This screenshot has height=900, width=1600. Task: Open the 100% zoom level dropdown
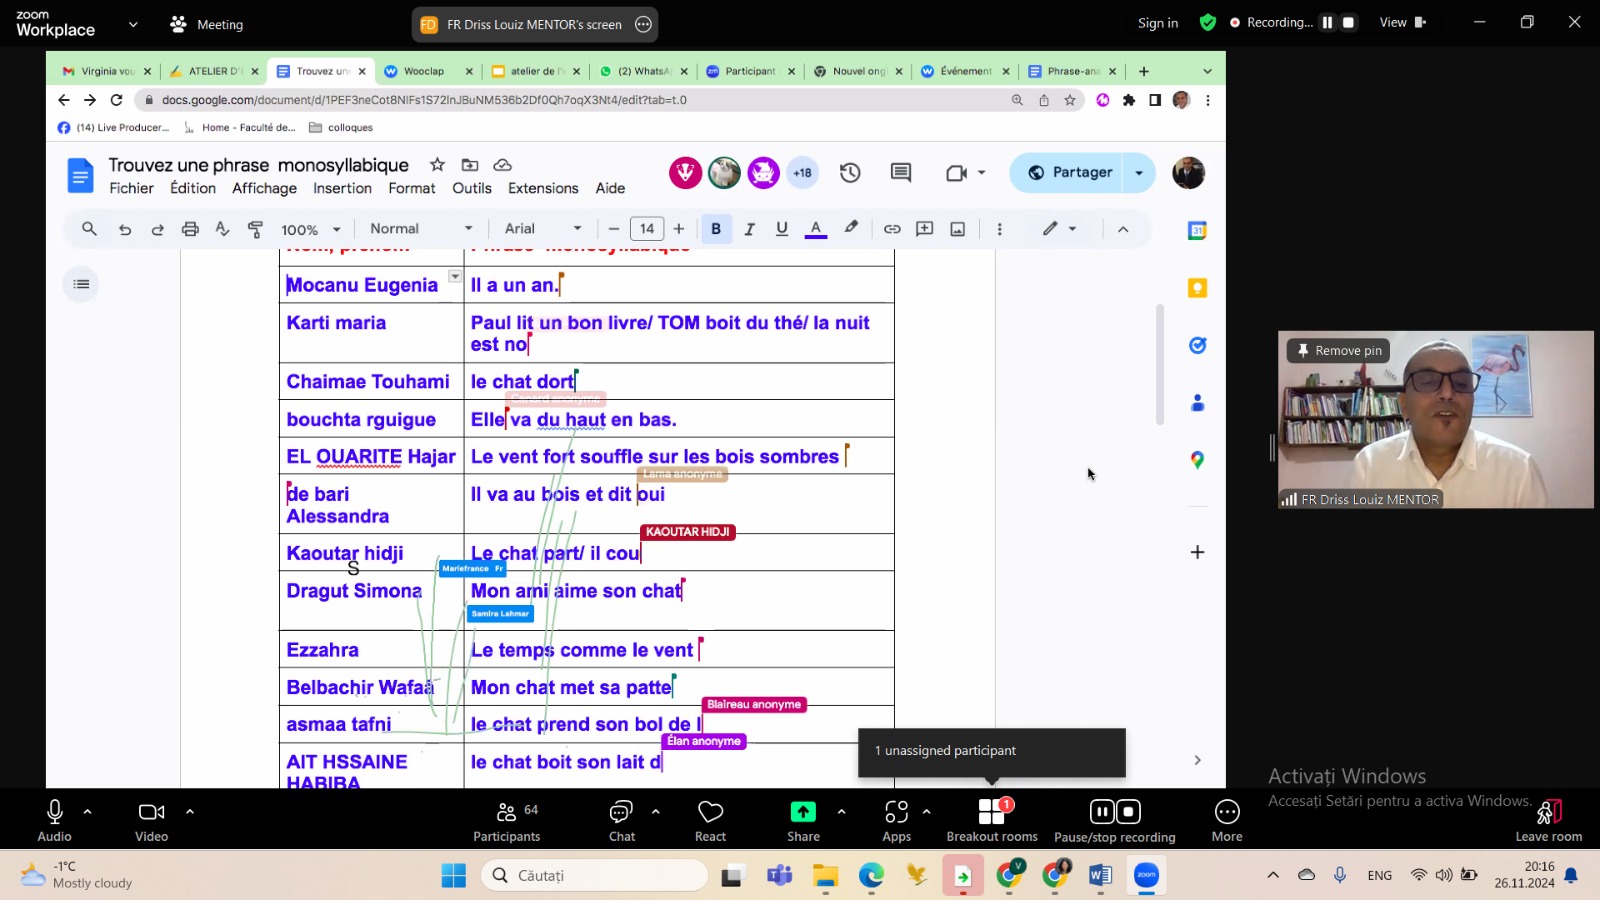310,229
